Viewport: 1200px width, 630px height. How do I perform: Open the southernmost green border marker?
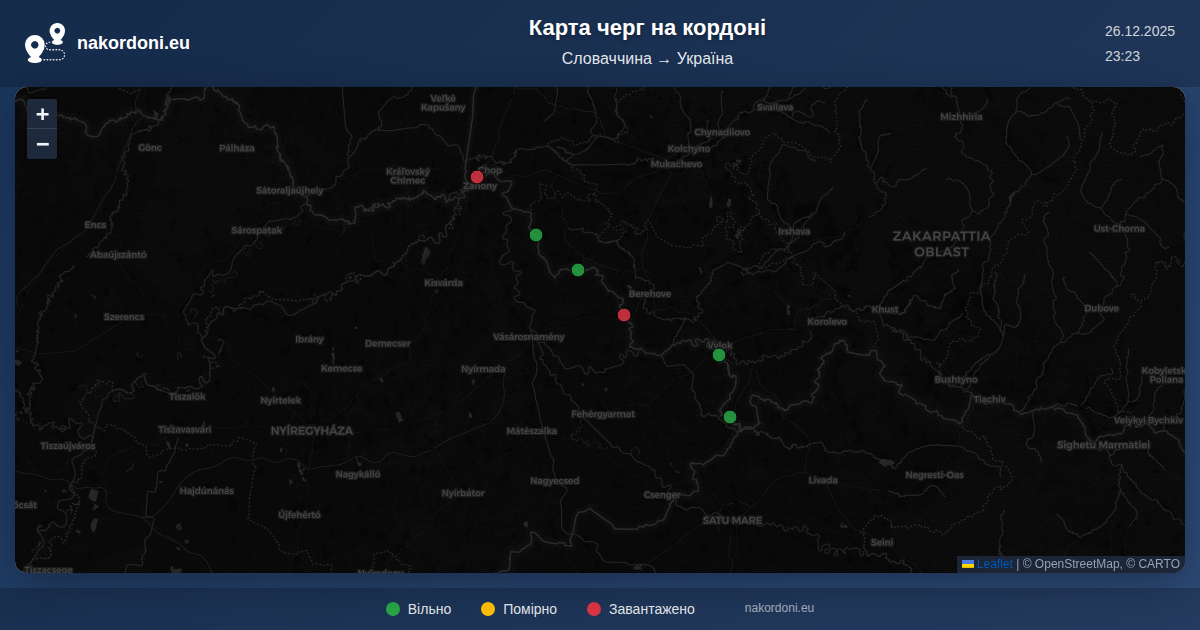click(x=730, y=417)
